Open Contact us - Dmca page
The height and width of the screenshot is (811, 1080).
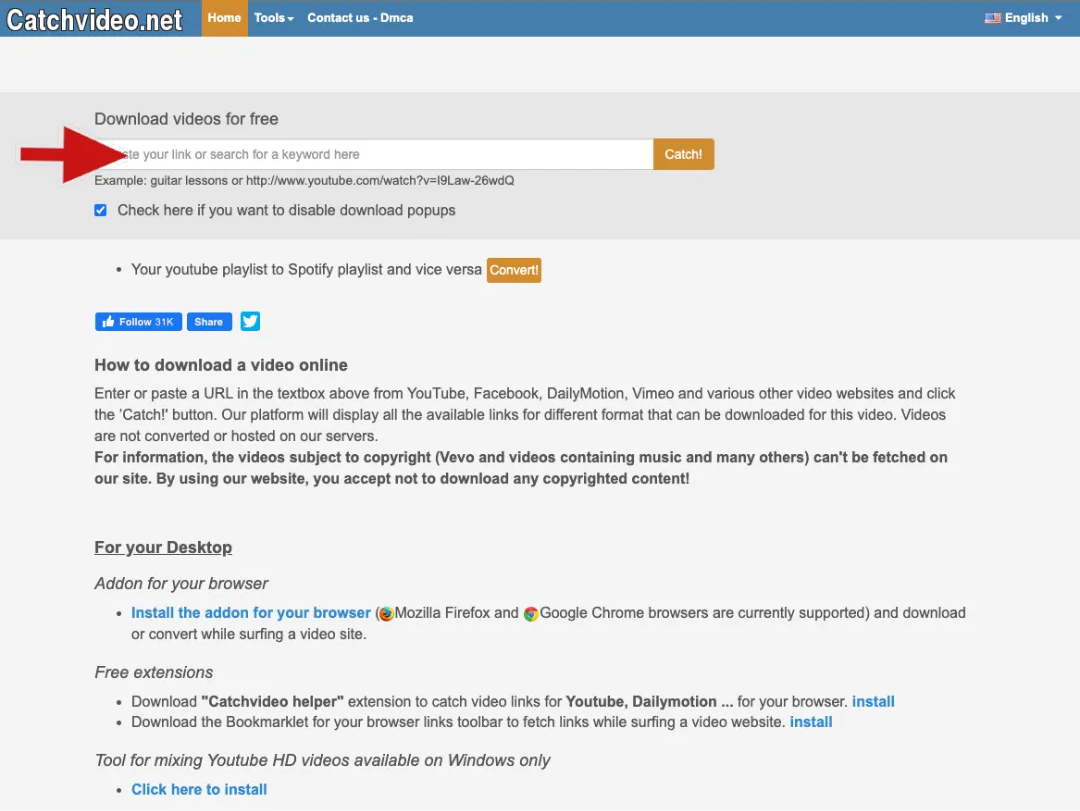tap(360, 18)
